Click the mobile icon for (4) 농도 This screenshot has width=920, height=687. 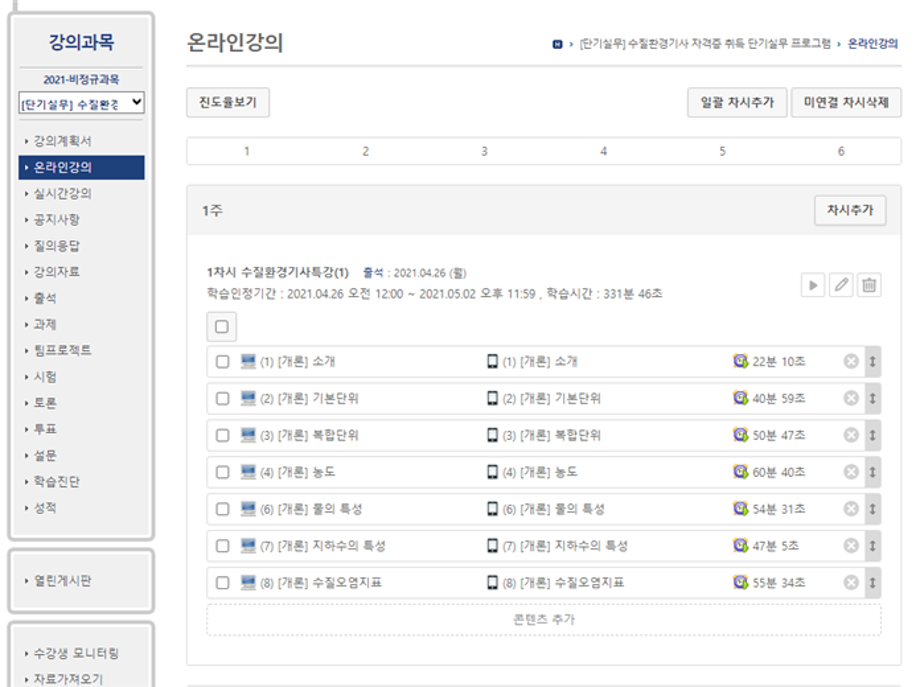click(x=492, y=472)
